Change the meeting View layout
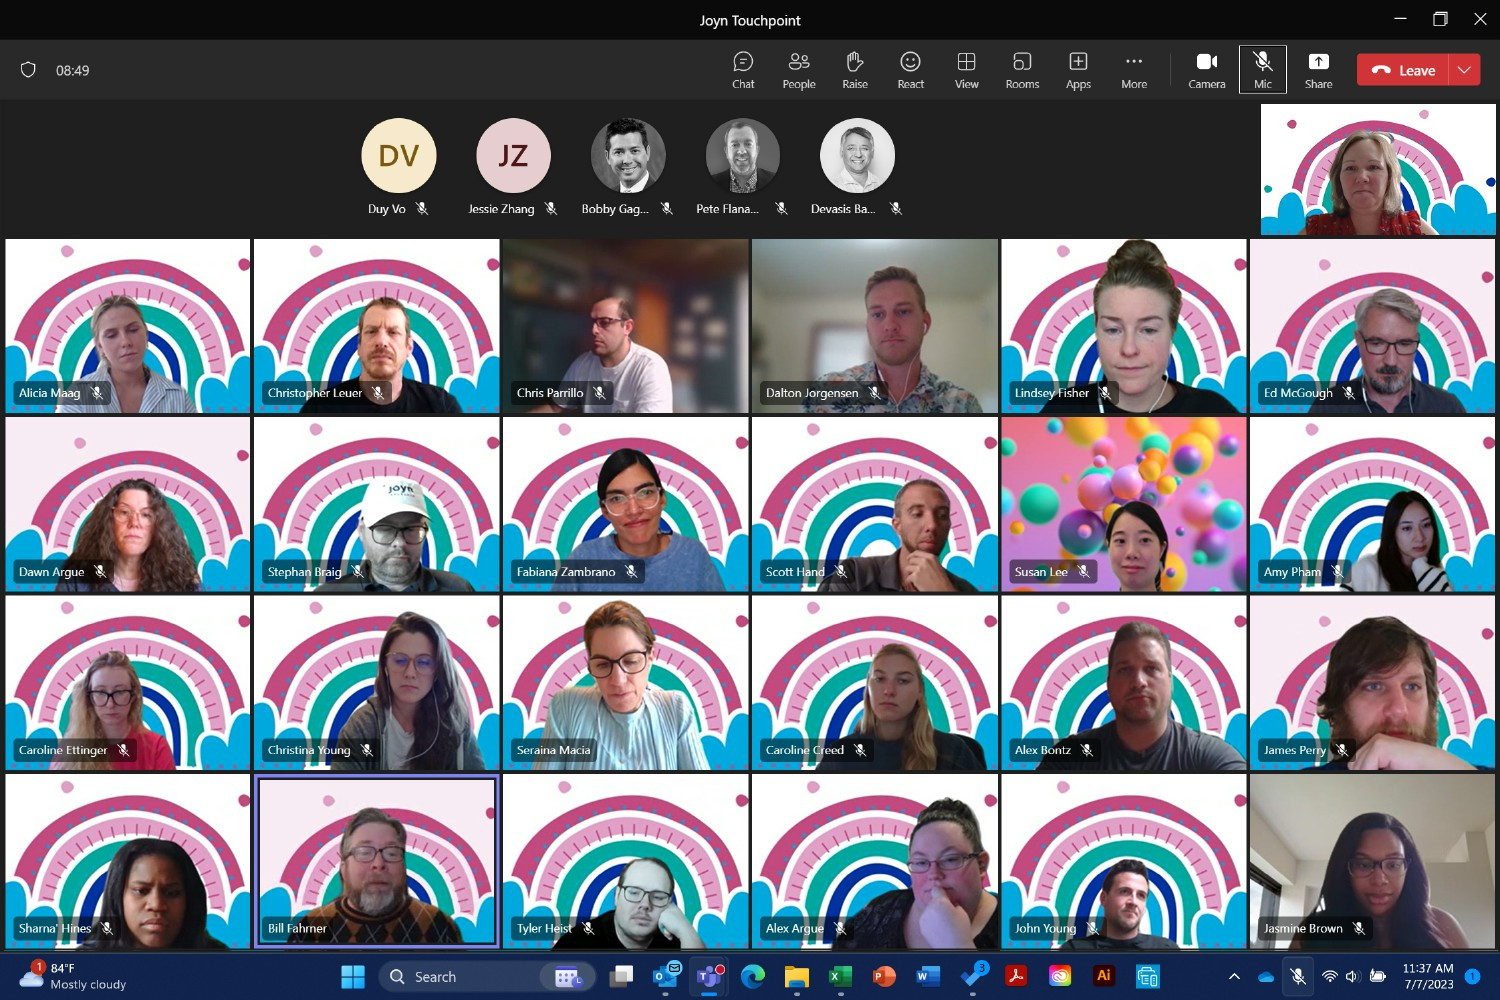This screenshot has width=1500, height=1000. pos(966,70)
